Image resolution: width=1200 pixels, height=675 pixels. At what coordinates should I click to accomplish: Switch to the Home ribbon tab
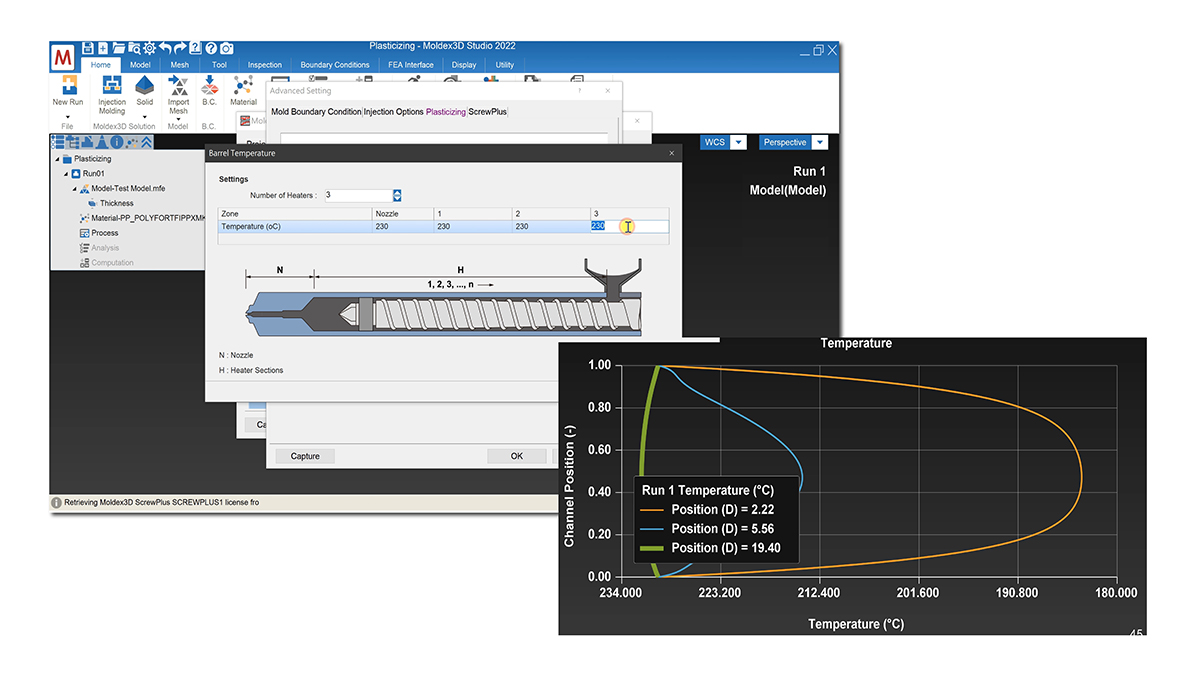(x=101, y=65)
